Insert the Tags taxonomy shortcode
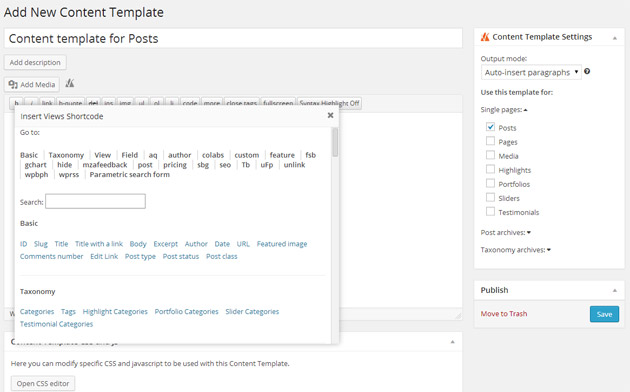This screenshot has height=392, width=630. (x=68, y=312)
